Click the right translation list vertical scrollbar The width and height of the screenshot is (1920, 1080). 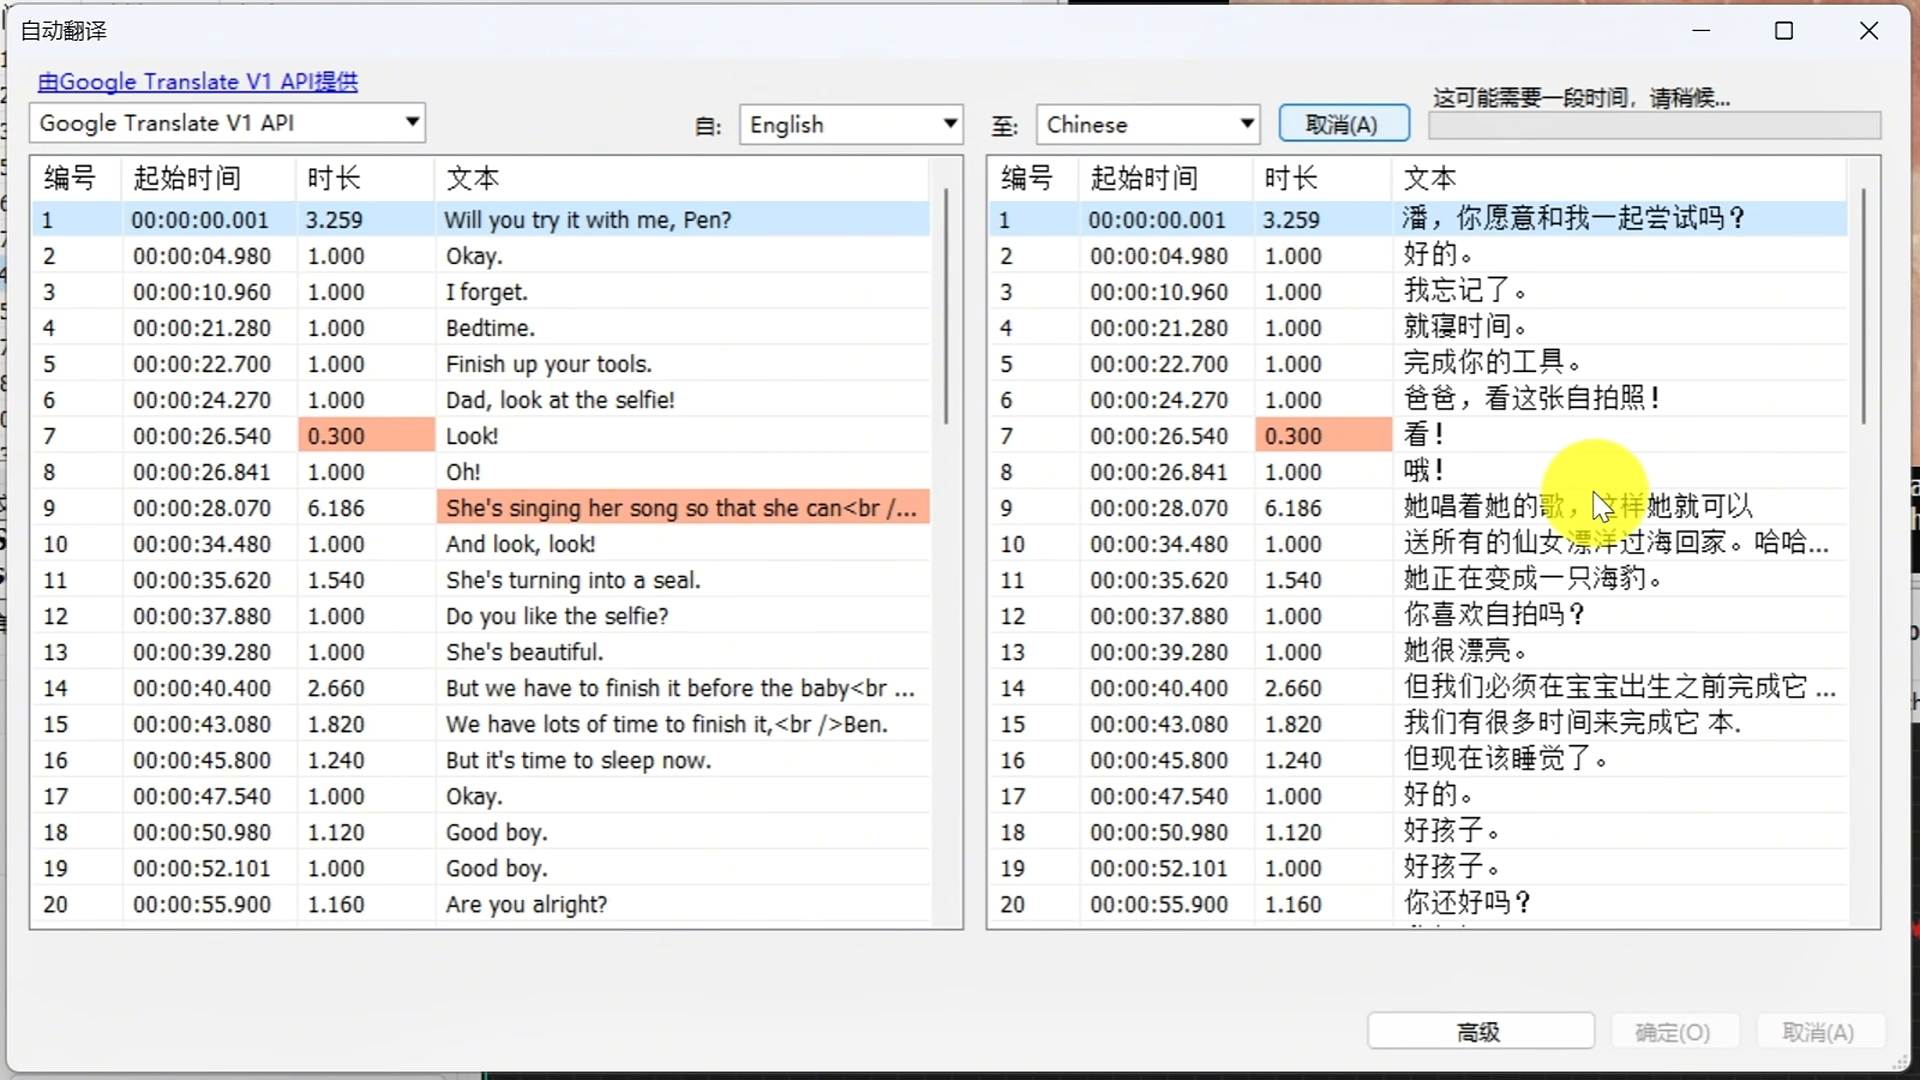pyautogui.click(x=1863, y=305)
